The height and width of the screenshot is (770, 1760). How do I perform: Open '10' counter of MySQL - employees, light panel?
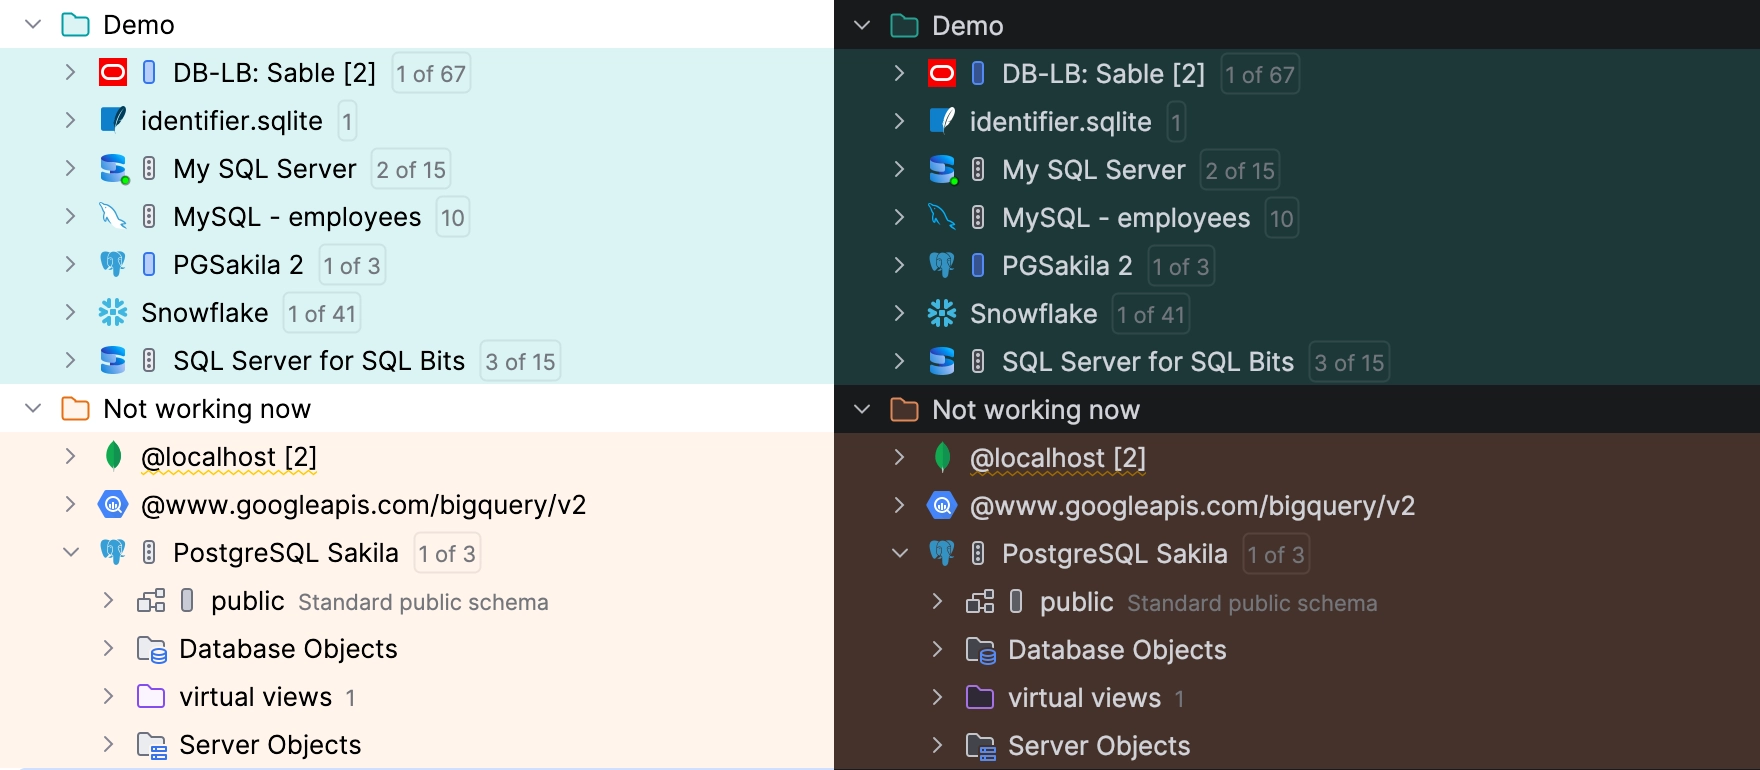coord(453,217)
